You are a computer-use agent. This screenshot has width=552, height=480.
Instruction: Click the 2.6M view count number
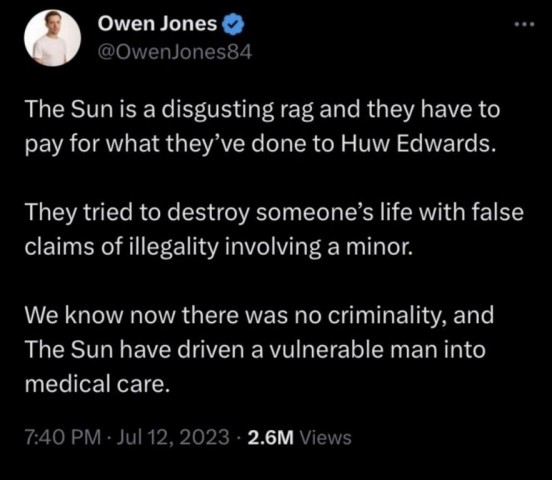click(x=270, y=438)
